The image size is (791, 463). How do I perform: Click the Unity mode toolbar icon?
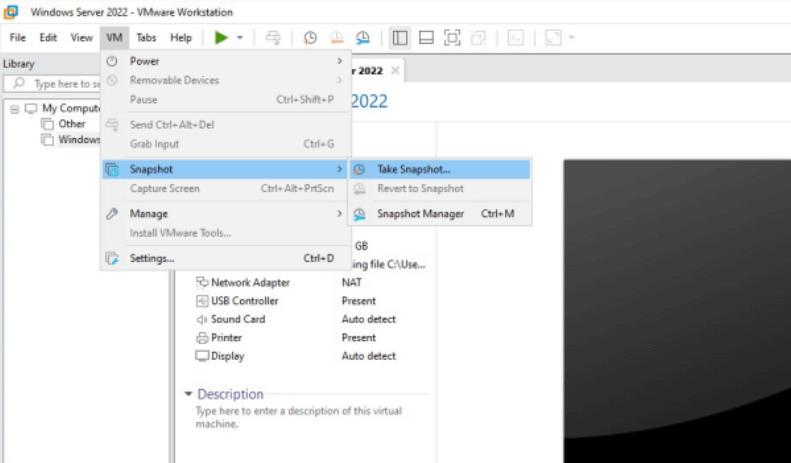[478, 37]
